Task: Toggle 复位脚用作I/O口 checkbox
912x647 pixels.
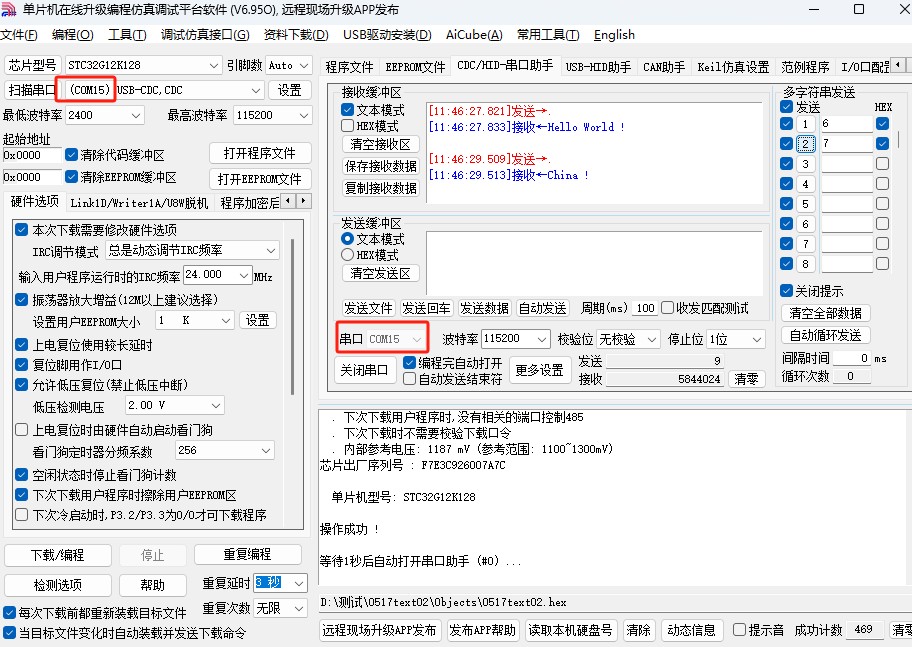Action: coord(22,365)
